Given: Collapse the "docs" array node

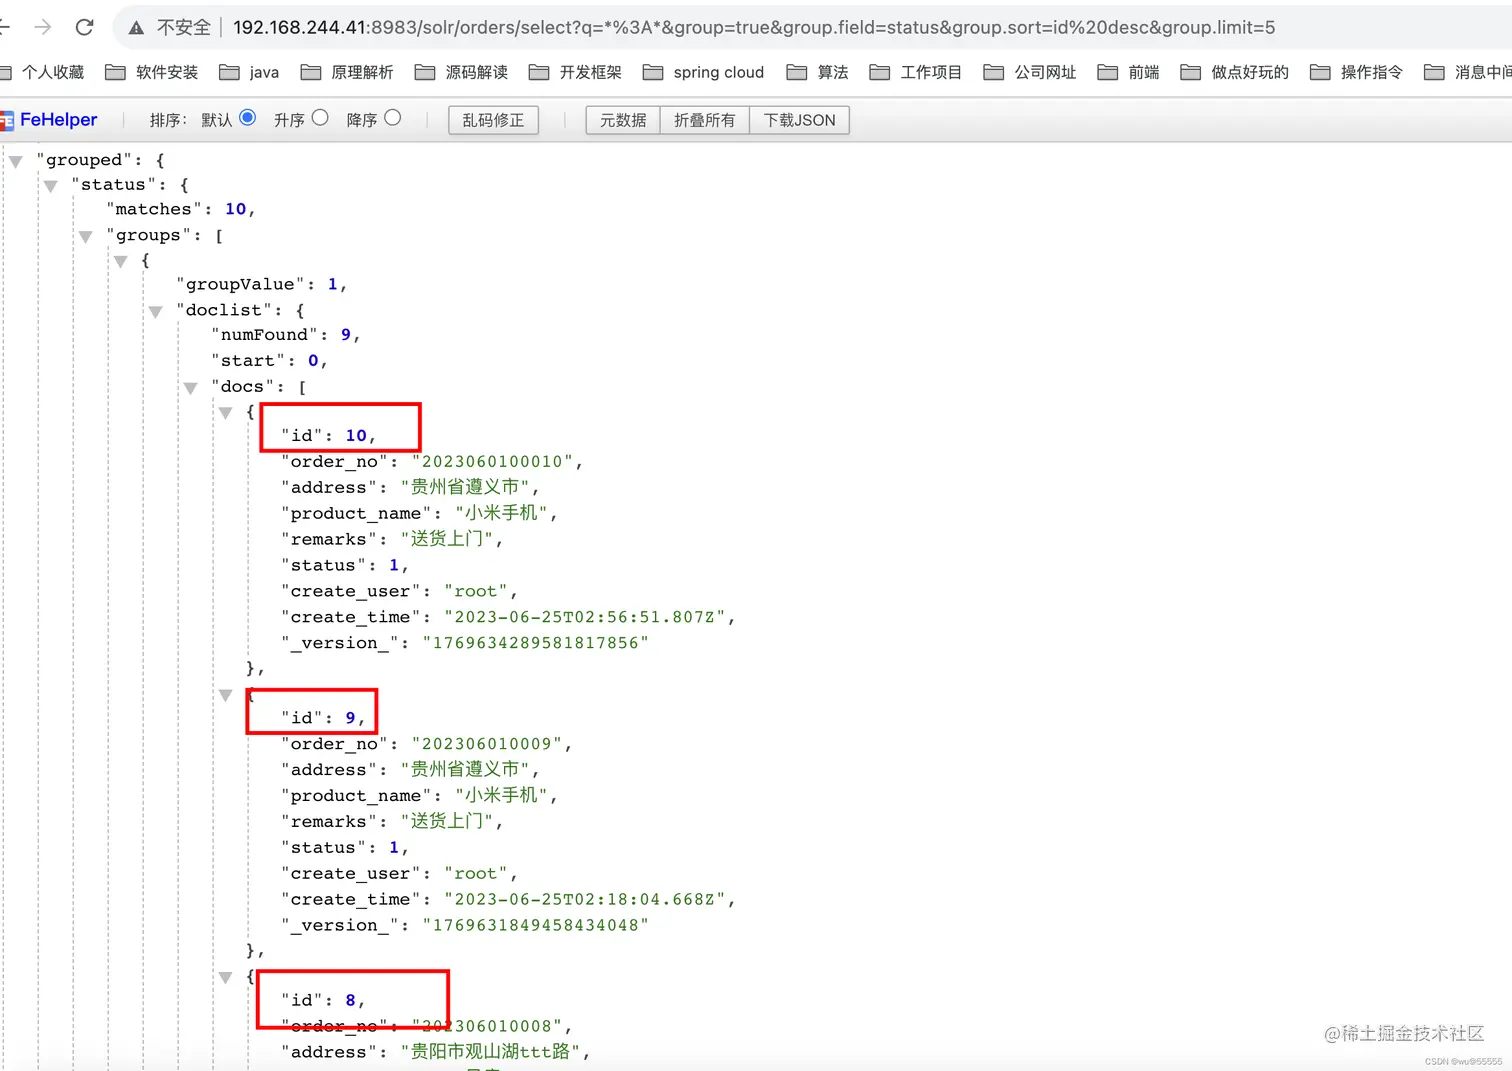Looking at the screenshot, I should [x=191, y=388].
